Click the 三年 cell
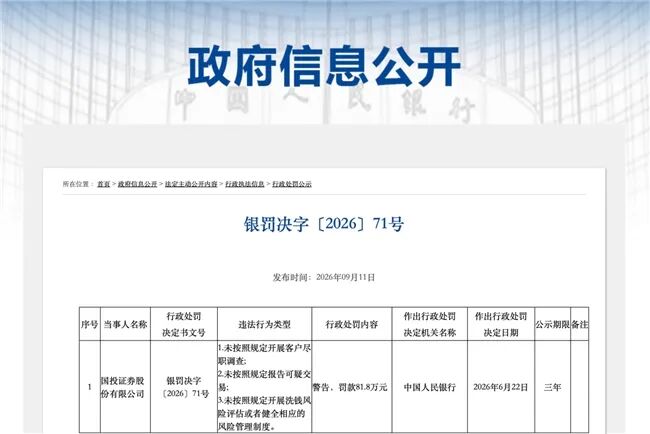This screenshot has height=434, width=650. tap(553, 387)
